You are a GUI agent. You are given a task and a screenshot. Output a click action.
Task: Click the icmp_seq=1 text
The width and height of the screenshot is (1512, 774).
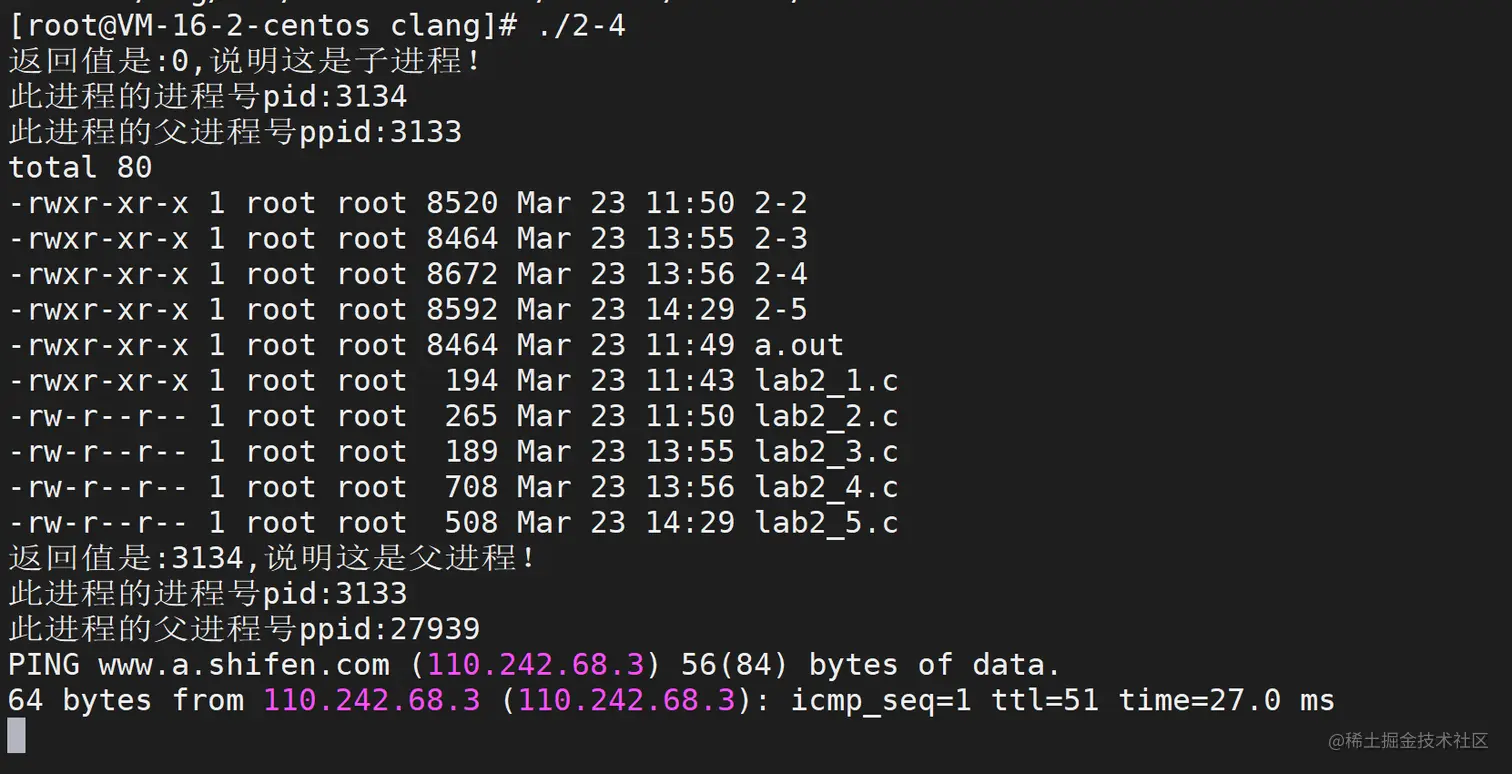tap(881, 701)
